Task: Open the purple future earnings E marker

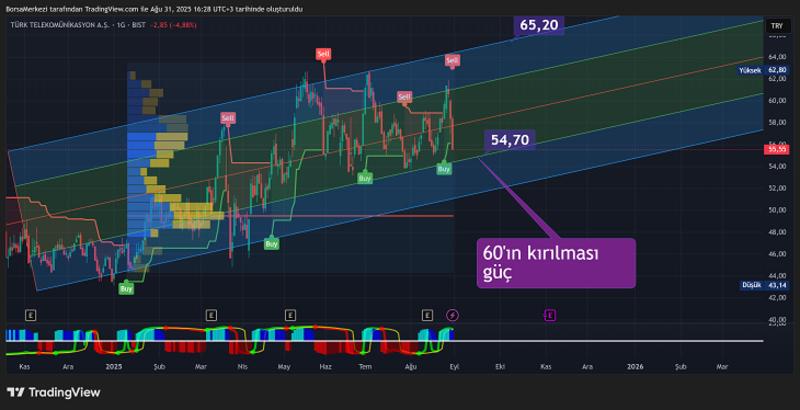Action: [x=549, y=316]
